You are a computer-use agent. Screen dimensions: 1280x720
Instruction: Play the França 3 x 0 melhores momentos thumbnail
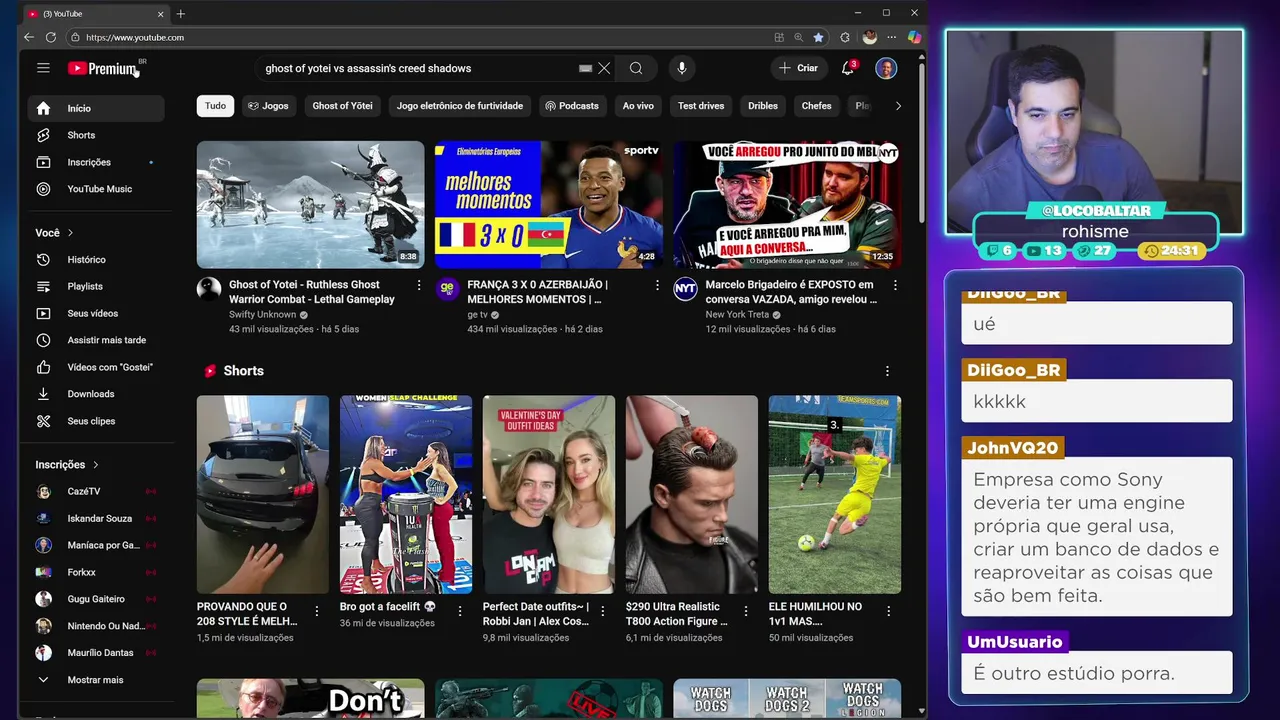tap(549, 205)
